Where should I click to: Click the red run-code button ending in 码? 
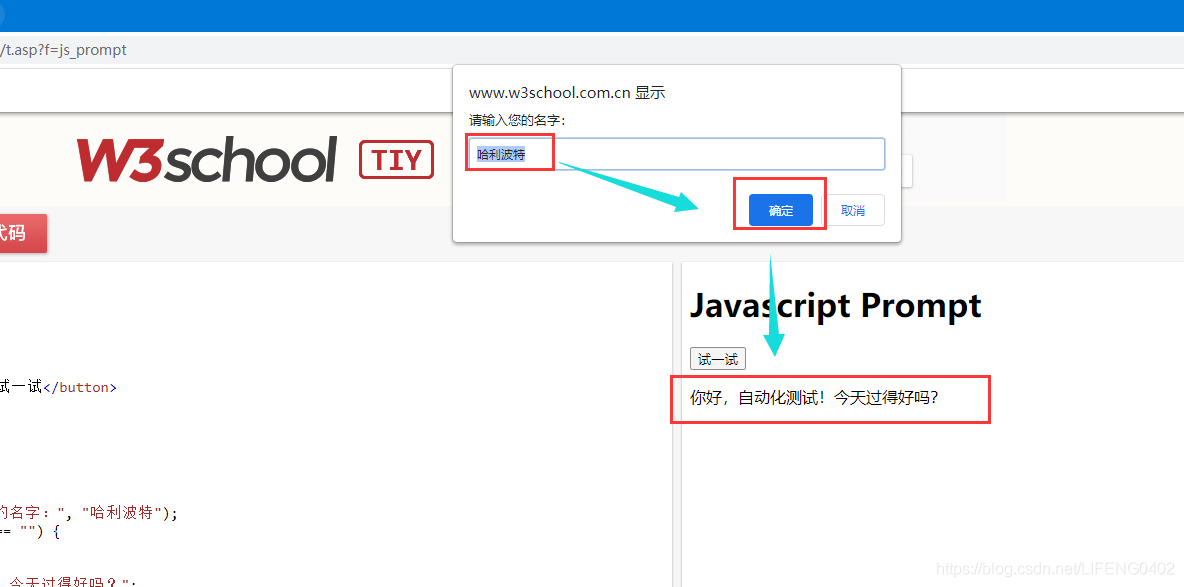click(23, 233)
